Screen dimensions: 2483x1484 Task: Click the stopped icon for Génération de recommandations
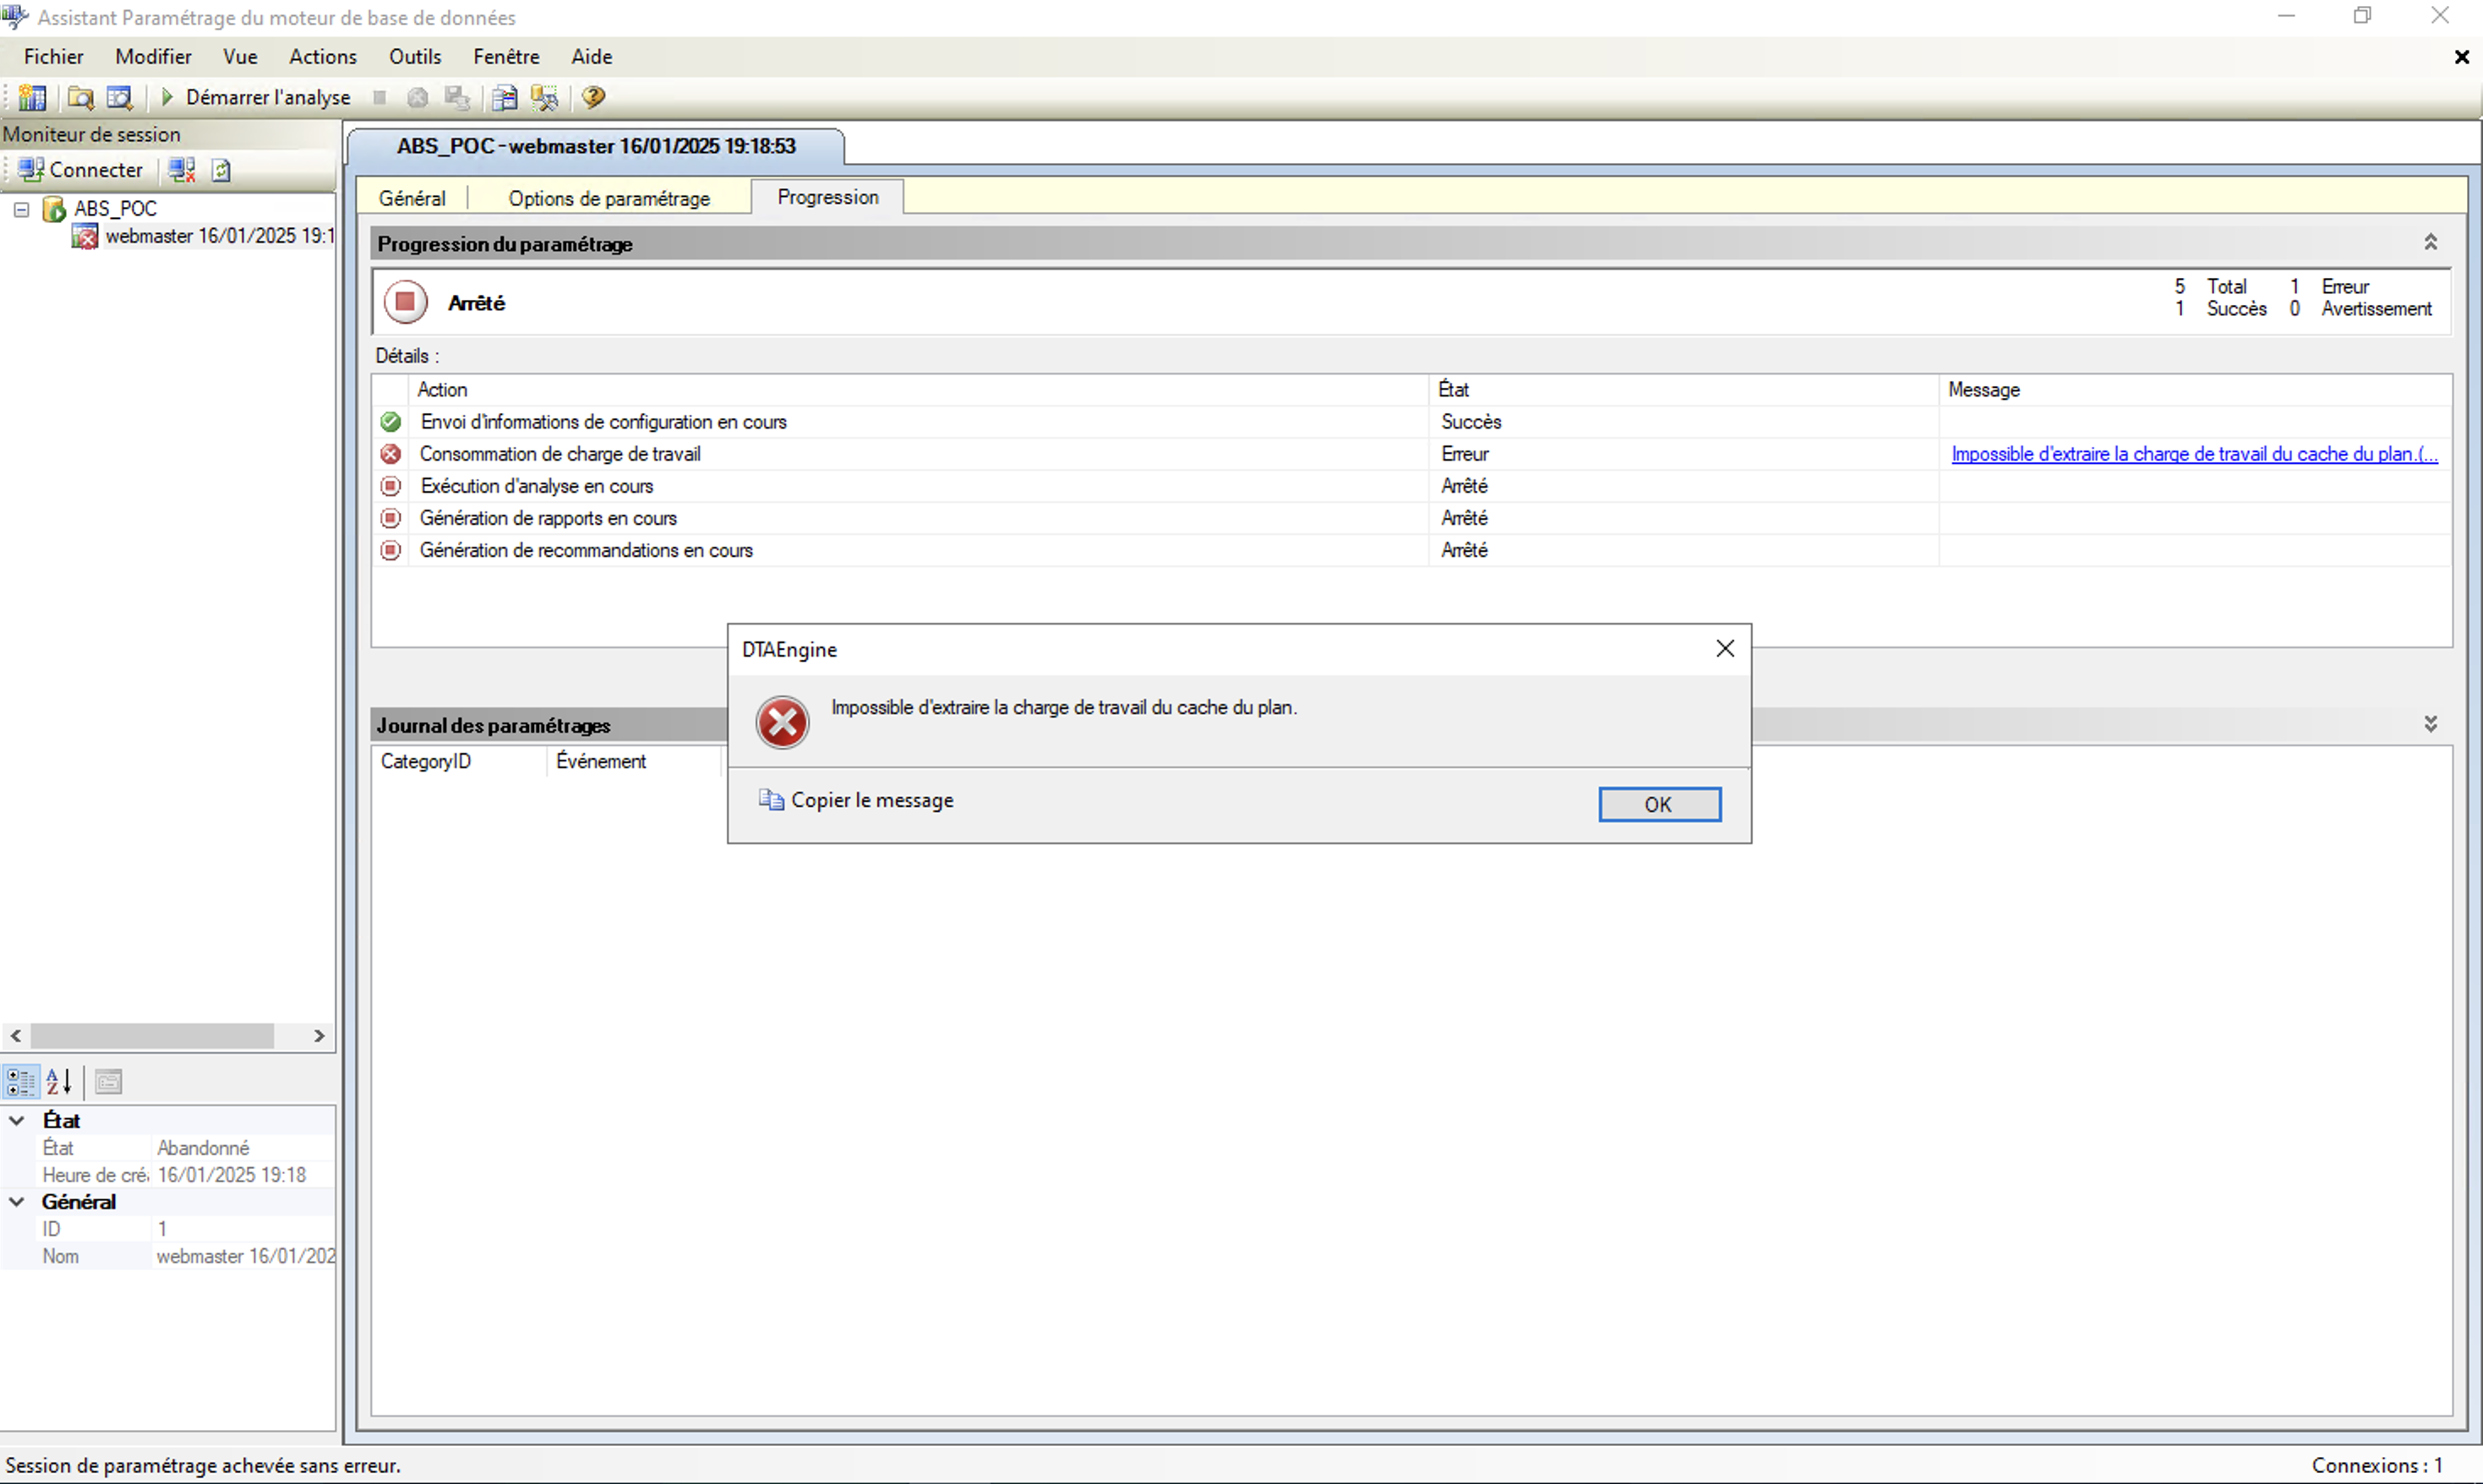[391, 550]
